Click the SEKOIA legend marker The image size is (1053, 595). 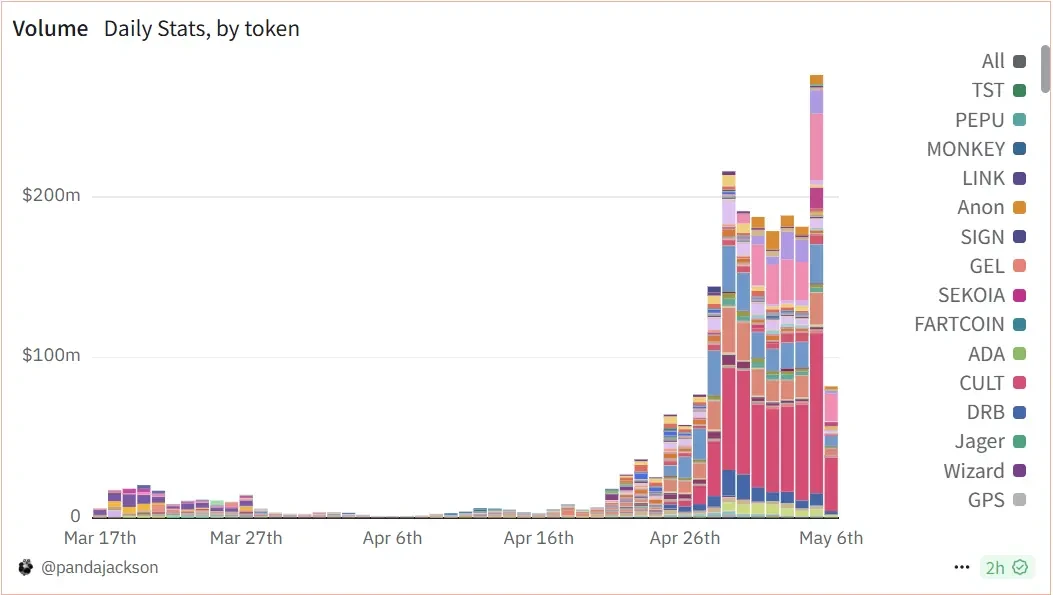point(1019,295)
